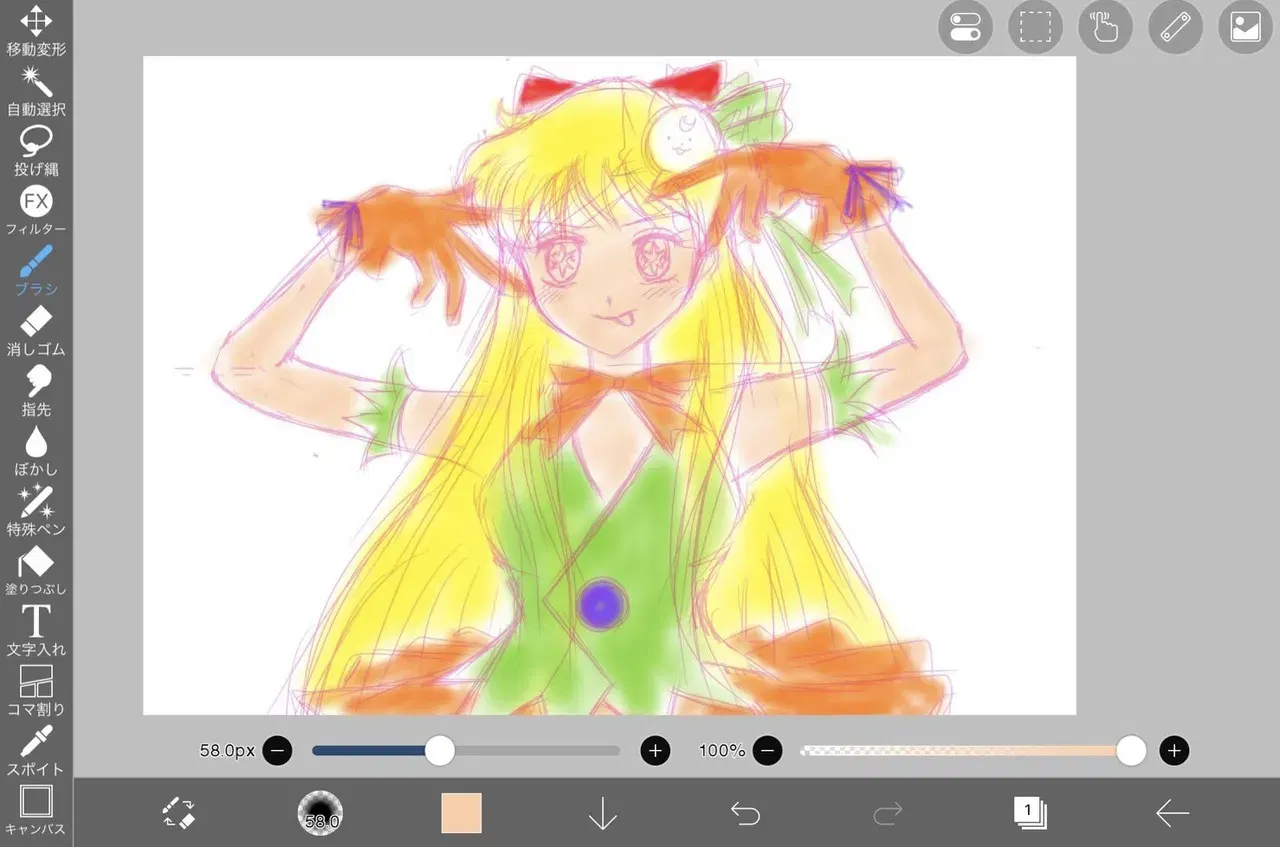Pick the Smudge (指先) tool
The width and height of the screenshot is (1280, 847).
[x=36, y=390]
